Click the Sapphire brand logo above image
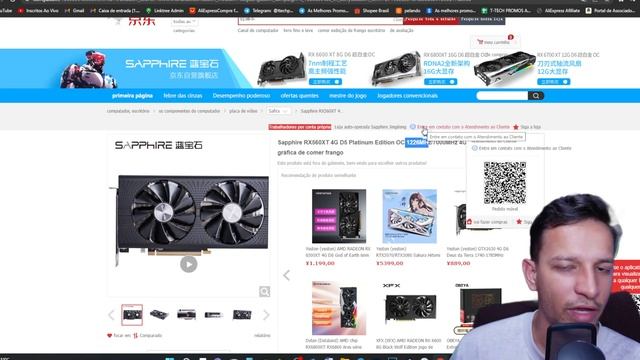The height and width of the screenshot is (360, 640). (158, 145)
